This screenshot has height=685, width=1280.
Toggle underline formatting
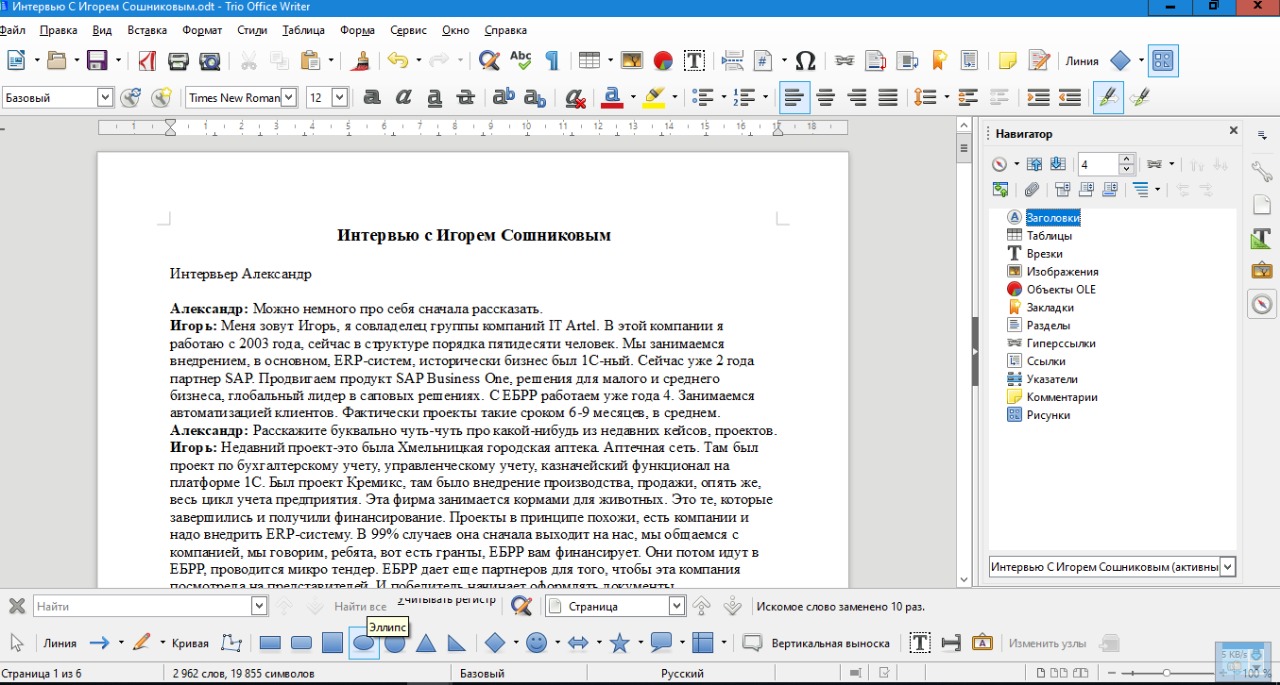[434, 98]
